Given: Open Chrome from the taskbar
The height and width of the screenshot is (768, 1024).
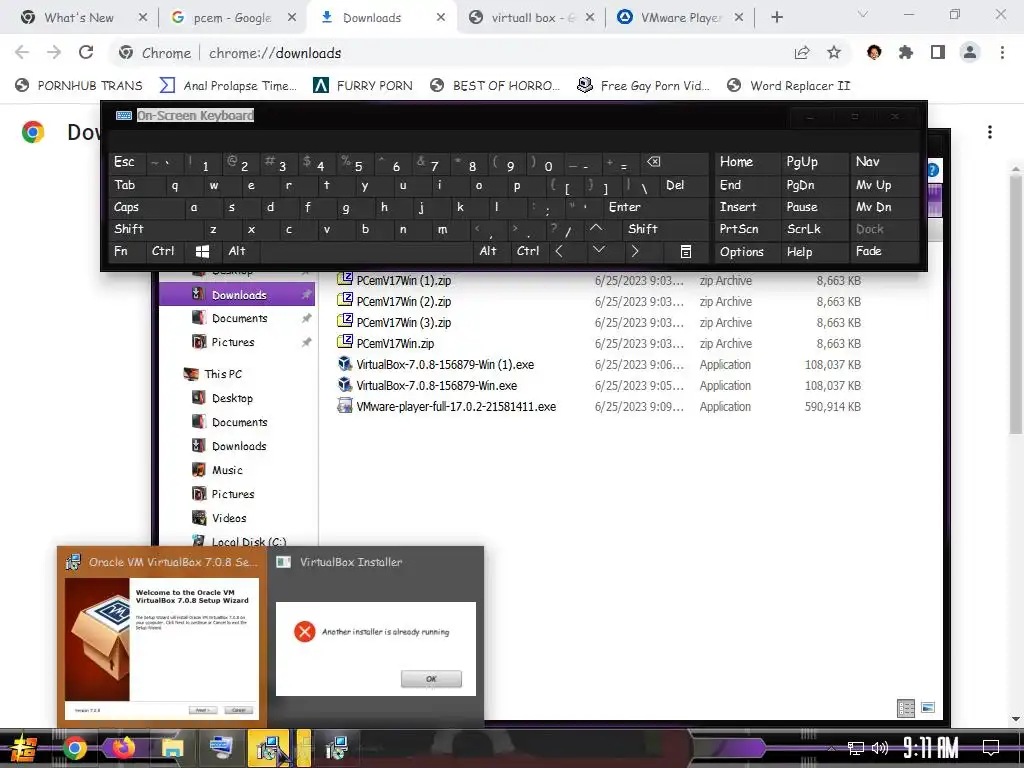Looking at the screenshot, I should [x=74, y=748].
